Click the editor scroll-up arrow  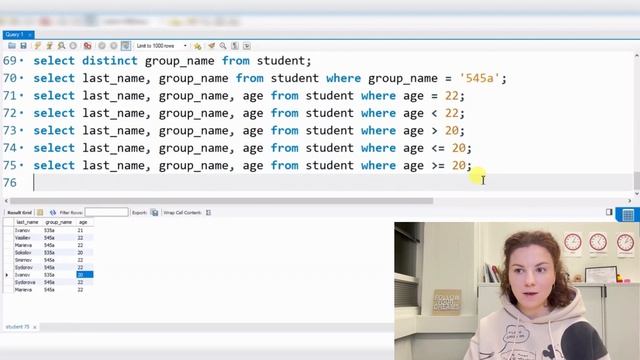tap(636, 56)
